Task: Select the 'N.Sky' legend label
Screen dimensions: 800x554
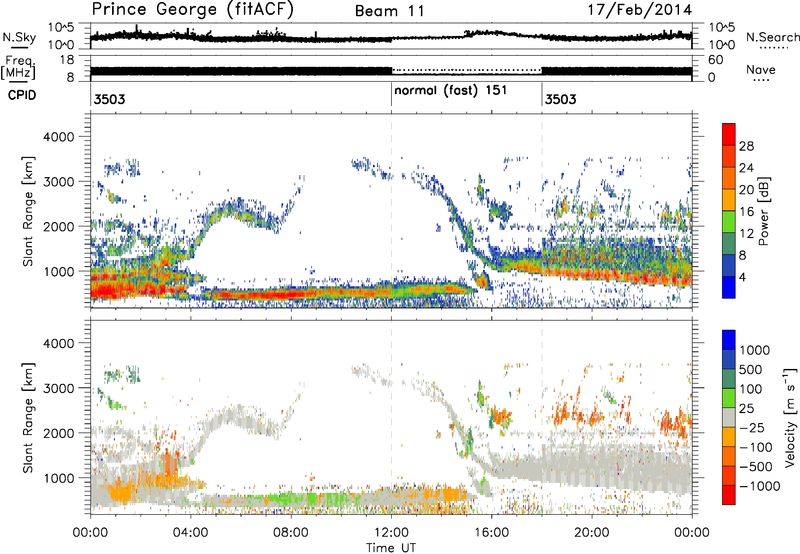Action: (x=19, y=37)
